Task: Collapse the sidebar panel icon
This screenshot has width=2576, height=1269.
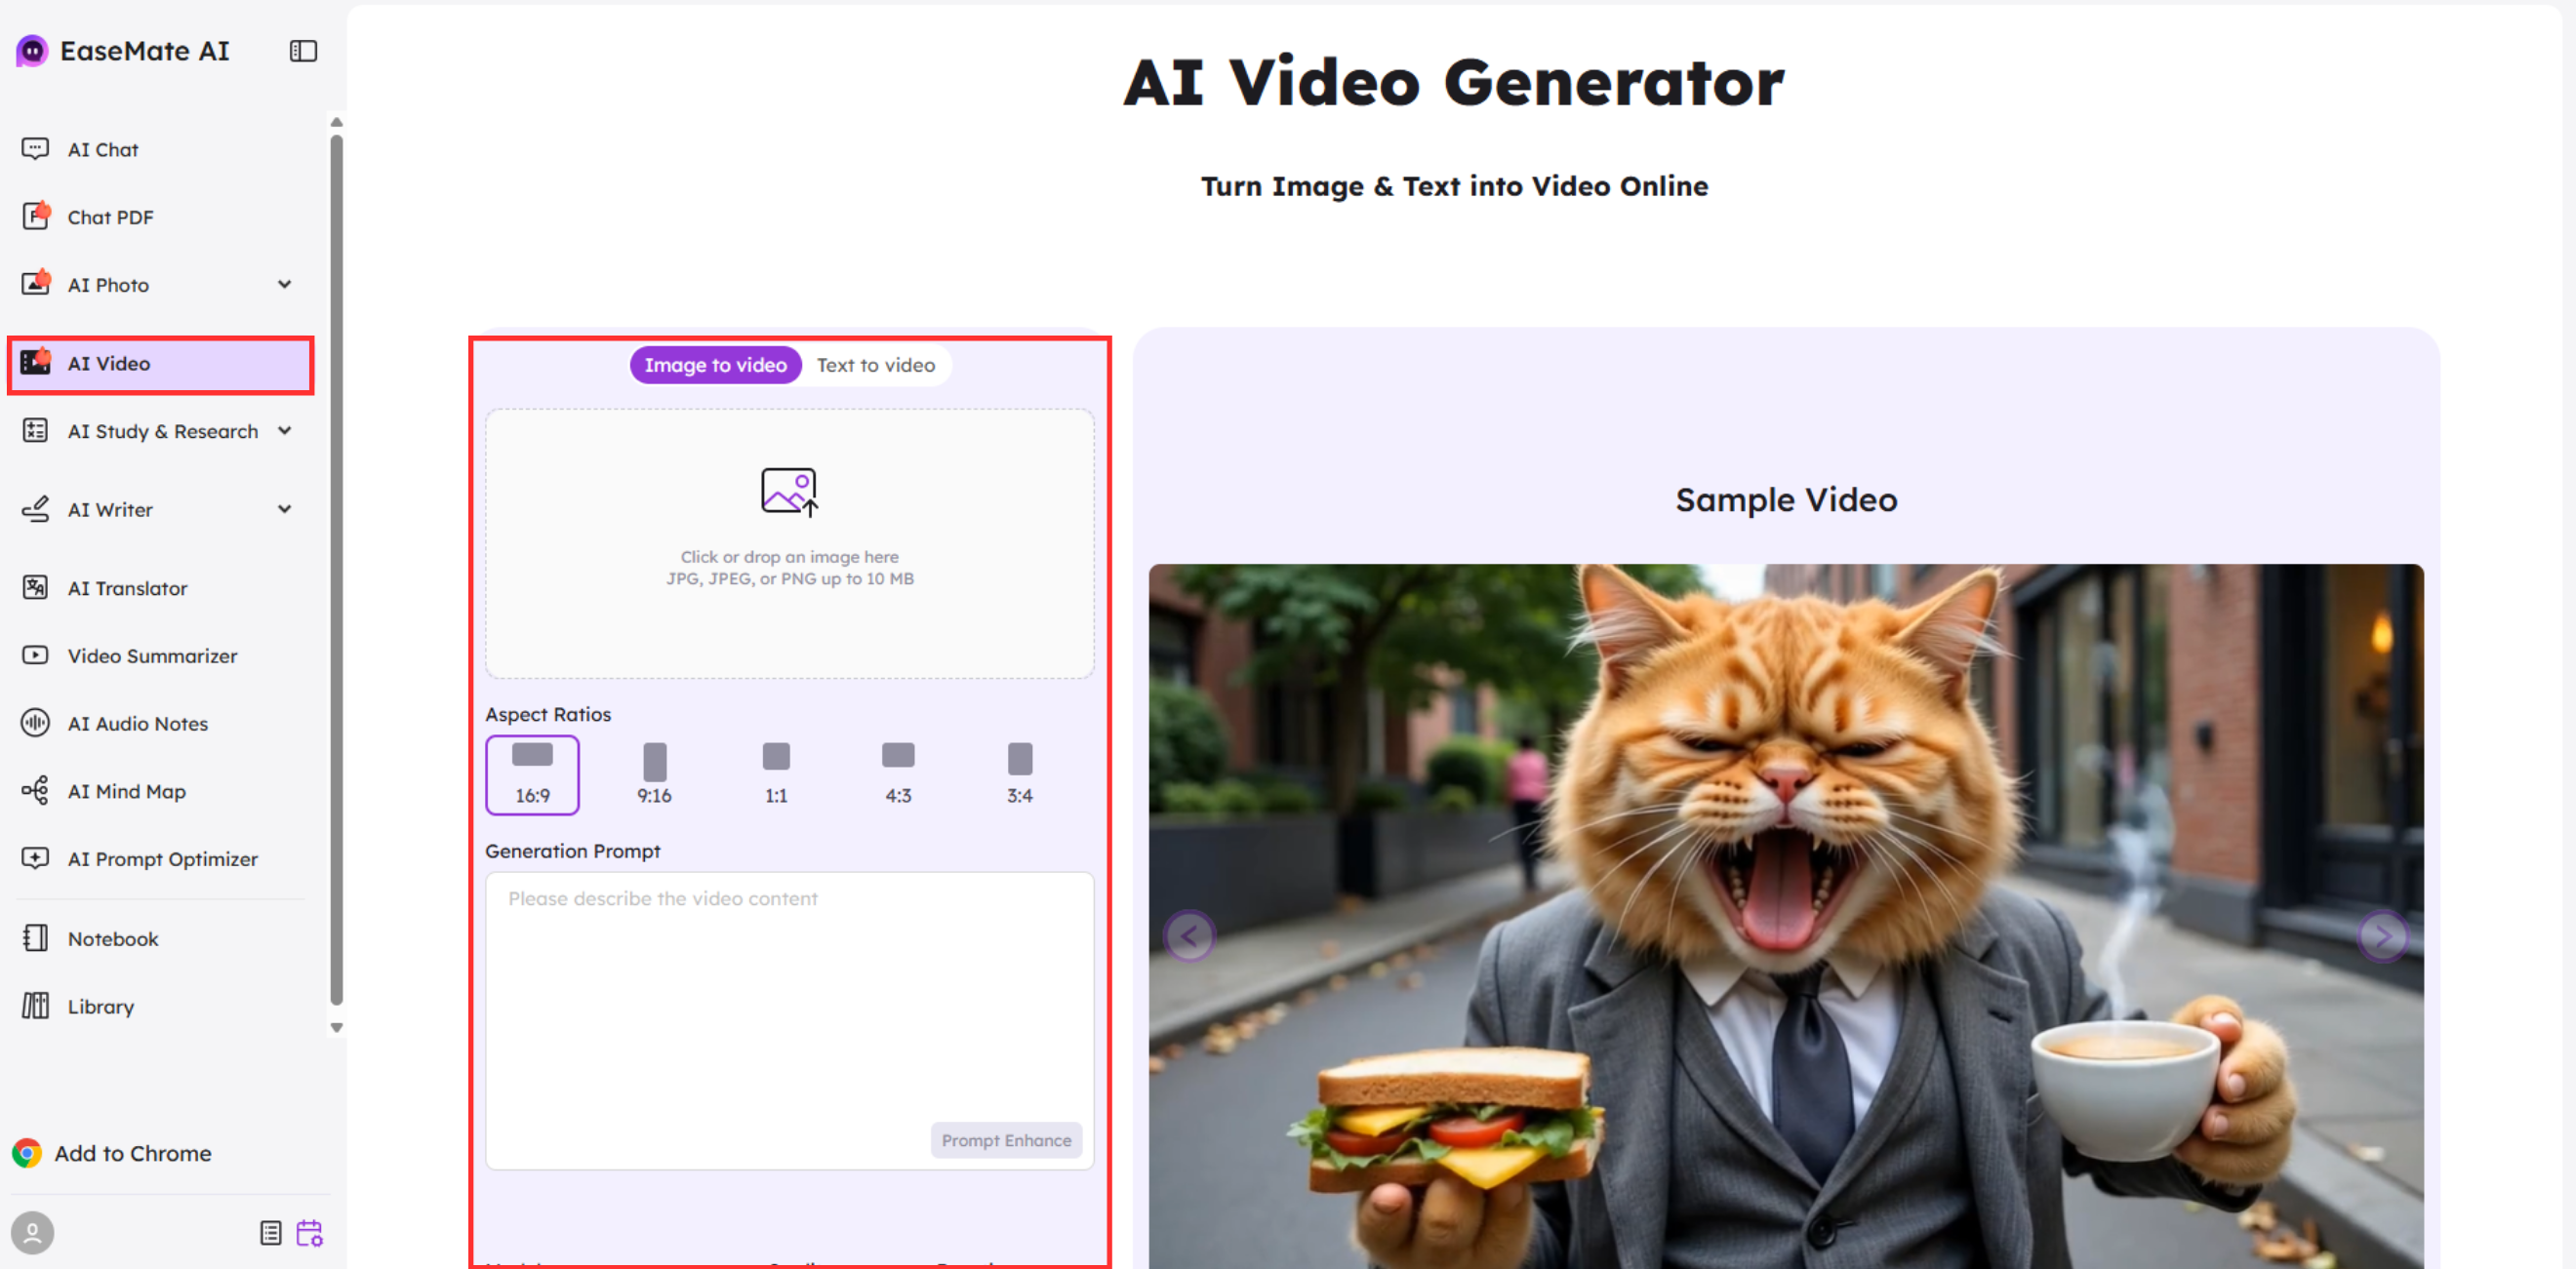Action: pyautogui.click(x=303, y=51)
